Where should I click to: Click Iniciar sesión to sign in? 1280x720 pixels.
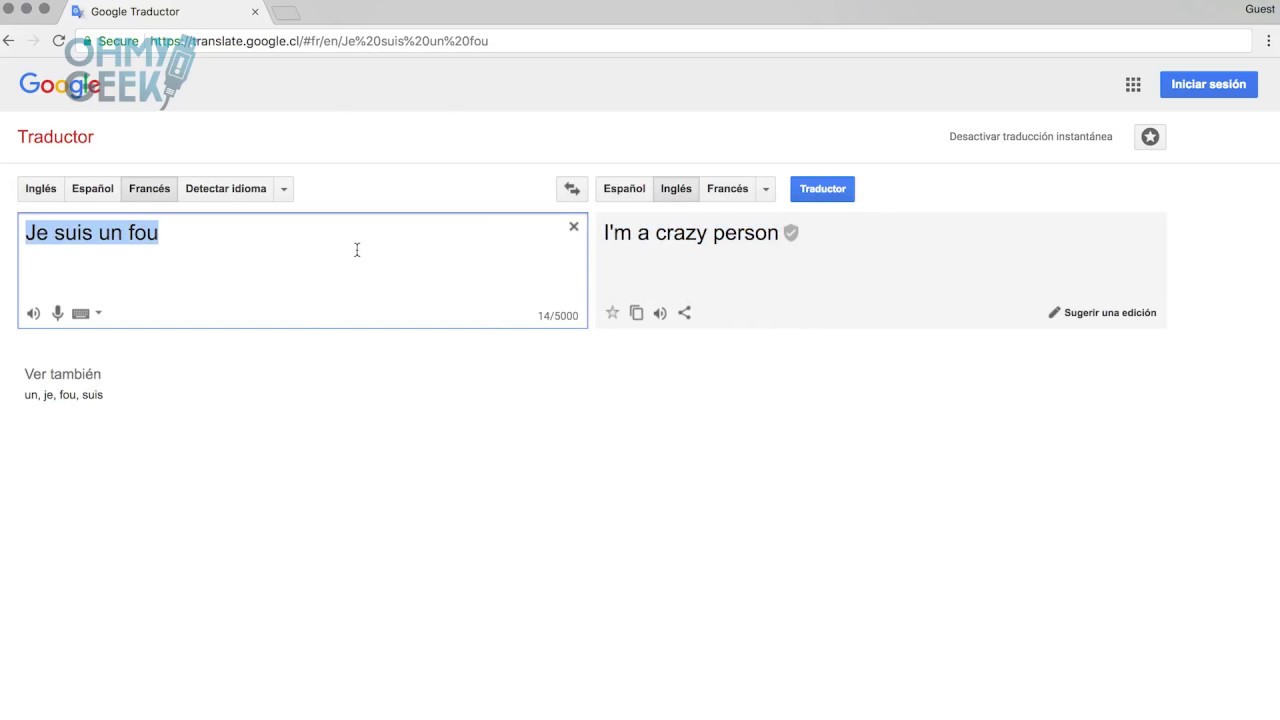[1208, 85]
